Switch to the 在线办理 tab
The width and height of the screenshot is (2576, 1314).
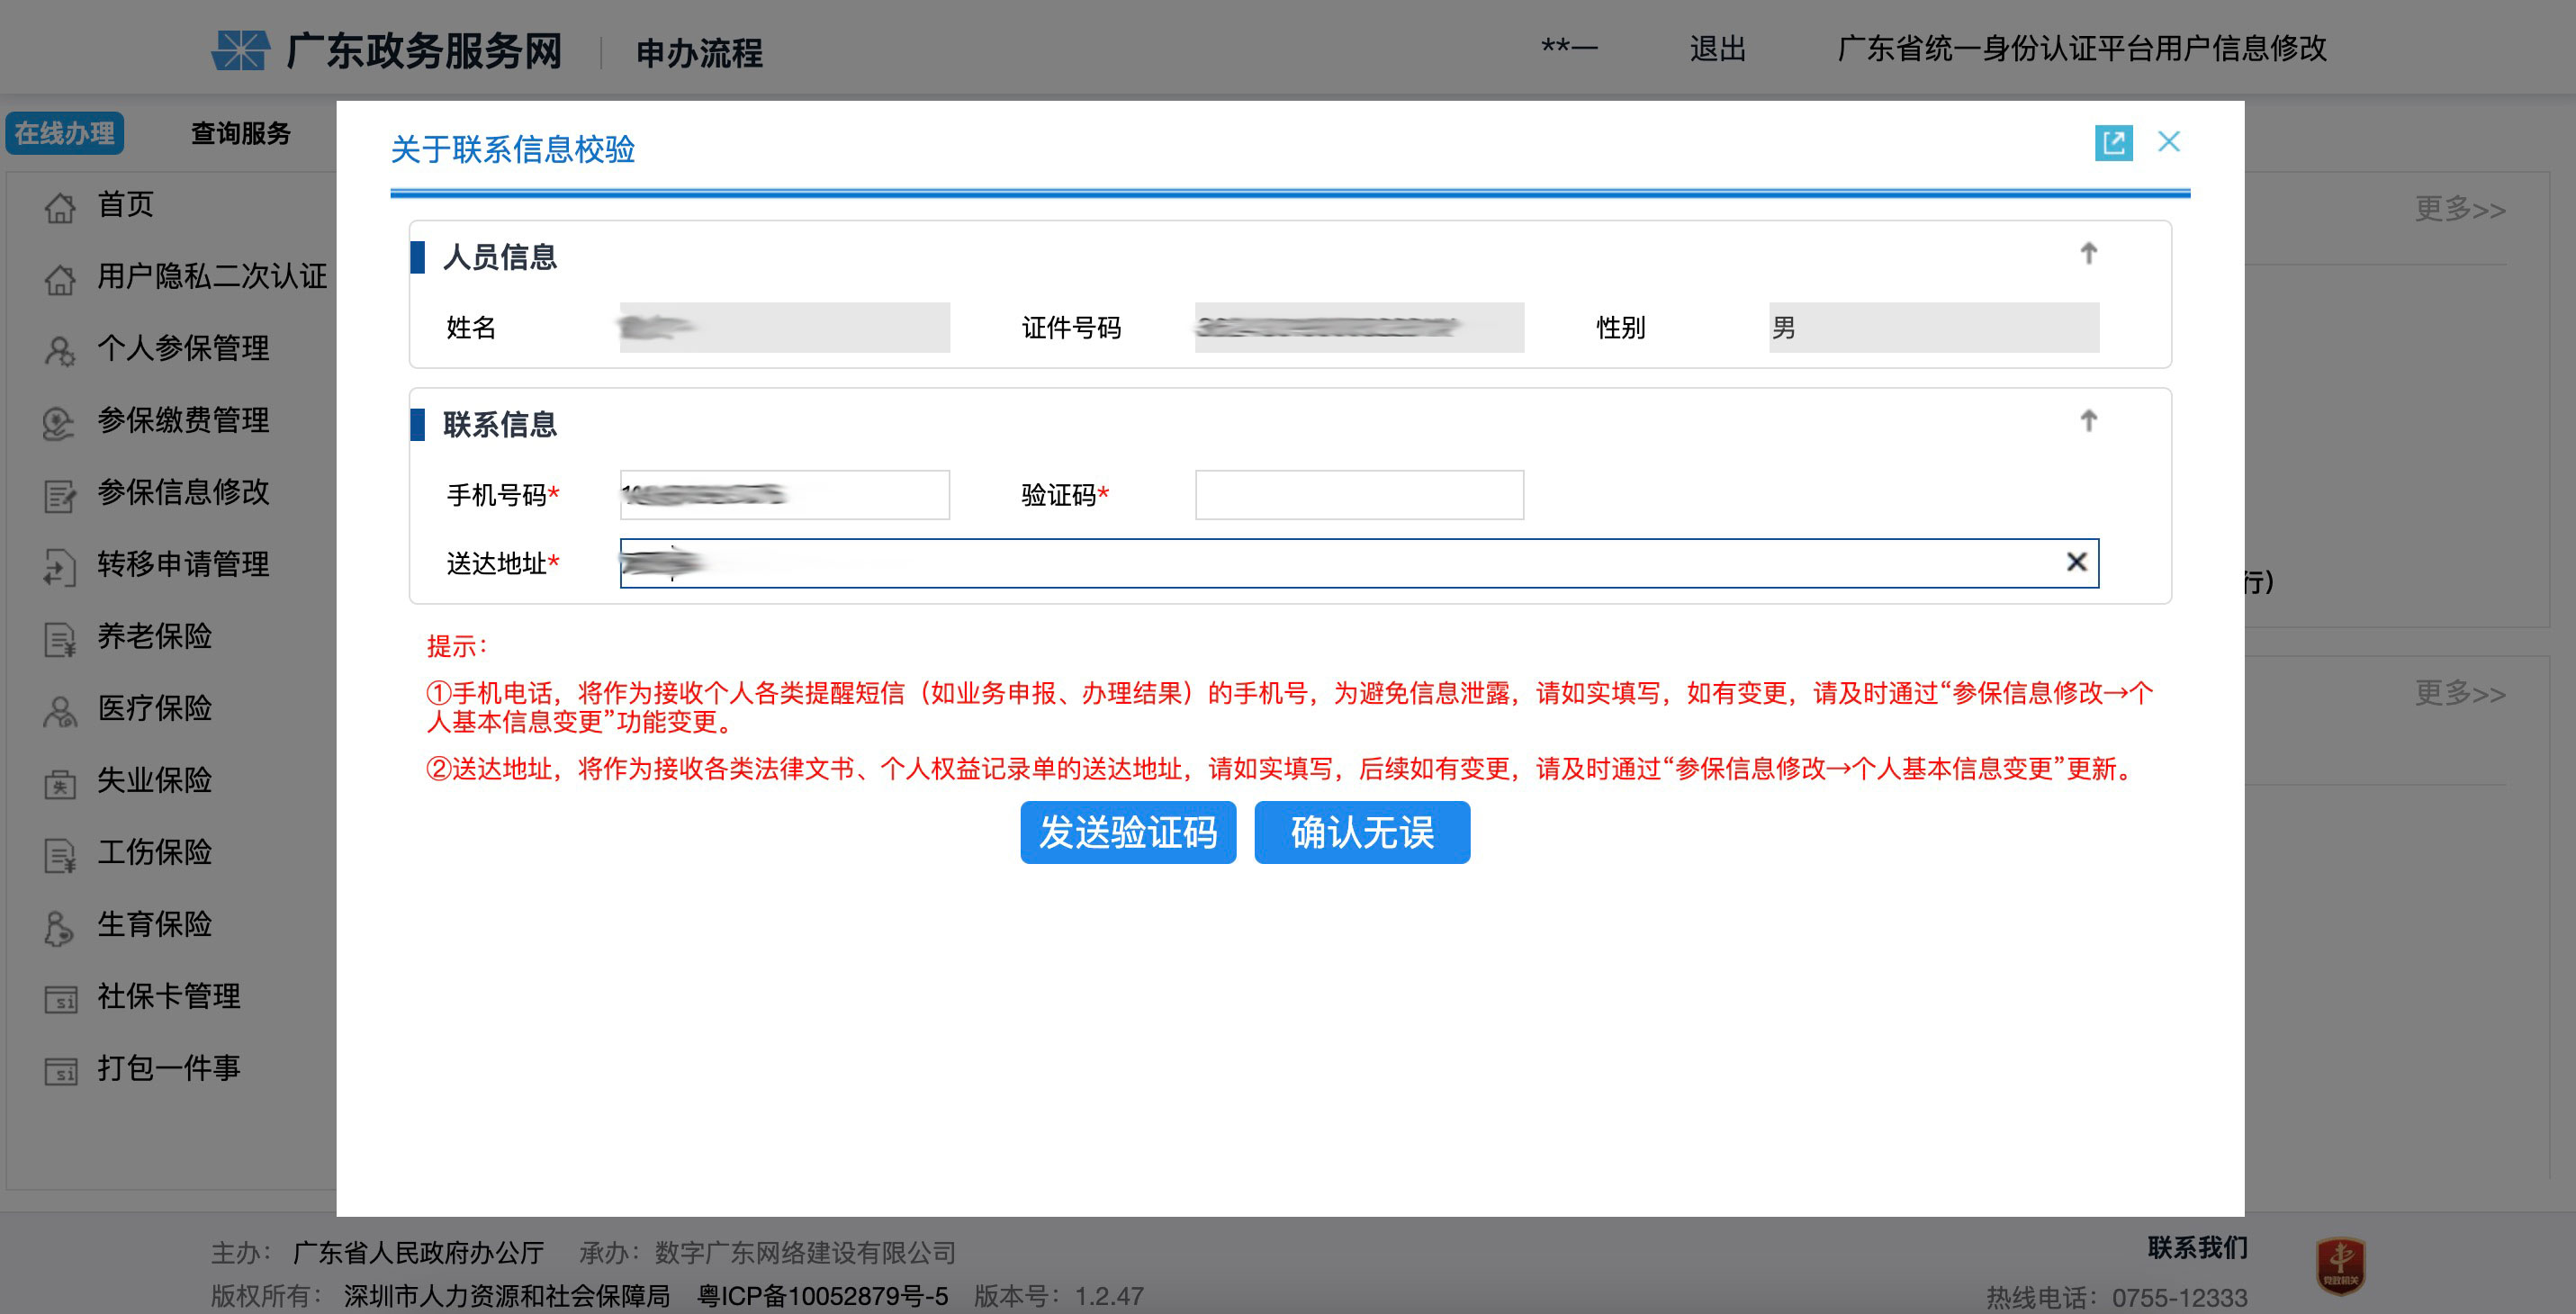pyautogui.click(x=65, y=132)
